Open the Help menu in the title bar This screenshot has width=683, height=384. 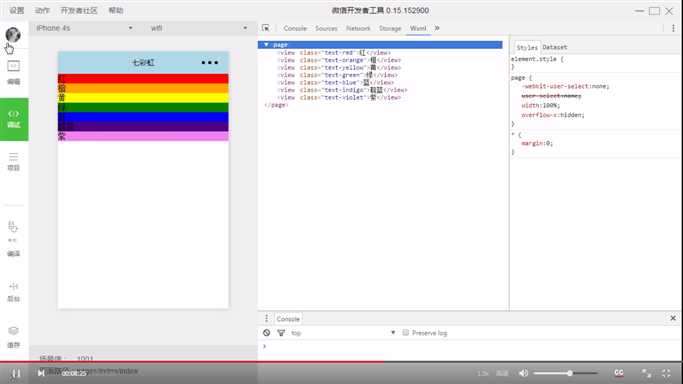[x=116, y=10]
